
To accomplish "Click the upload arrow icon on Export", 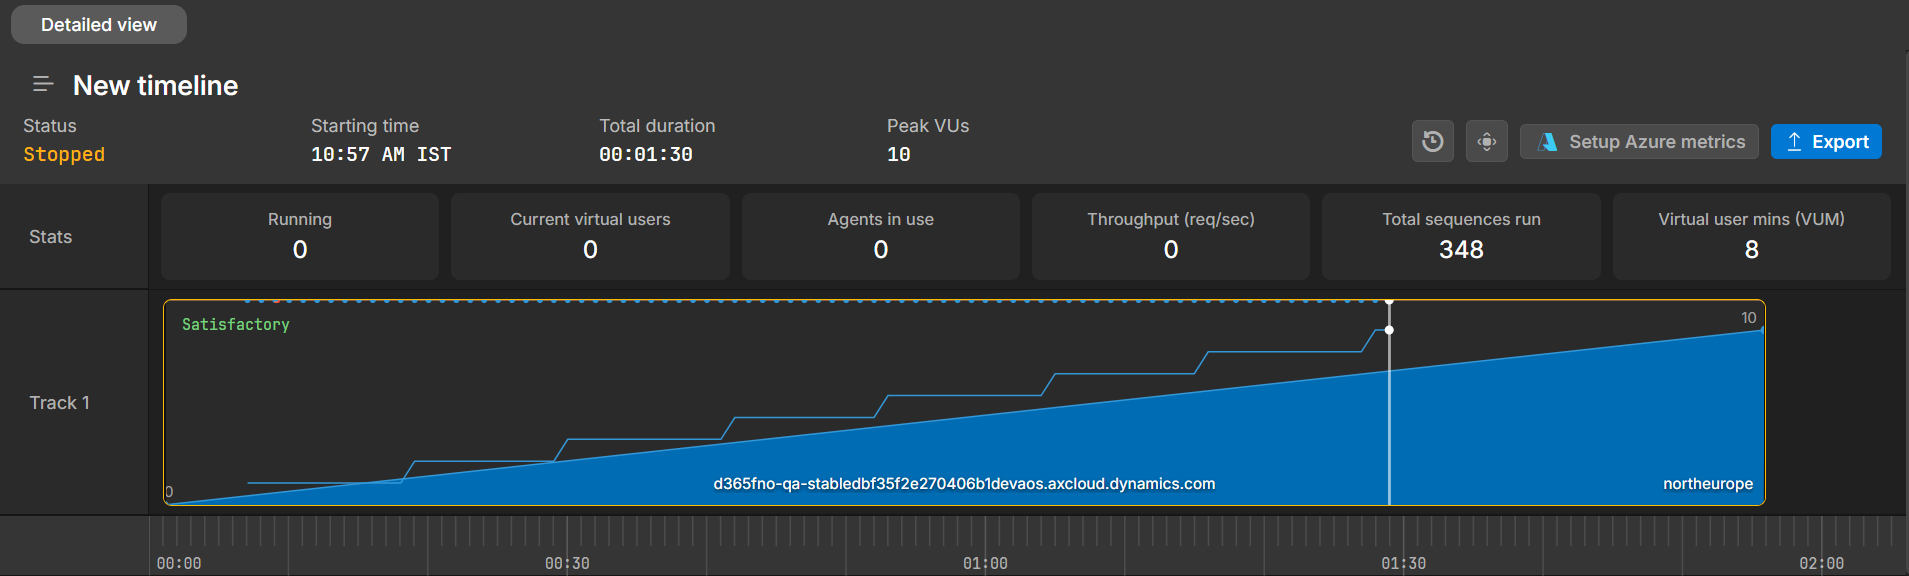I will [1794, 142].
